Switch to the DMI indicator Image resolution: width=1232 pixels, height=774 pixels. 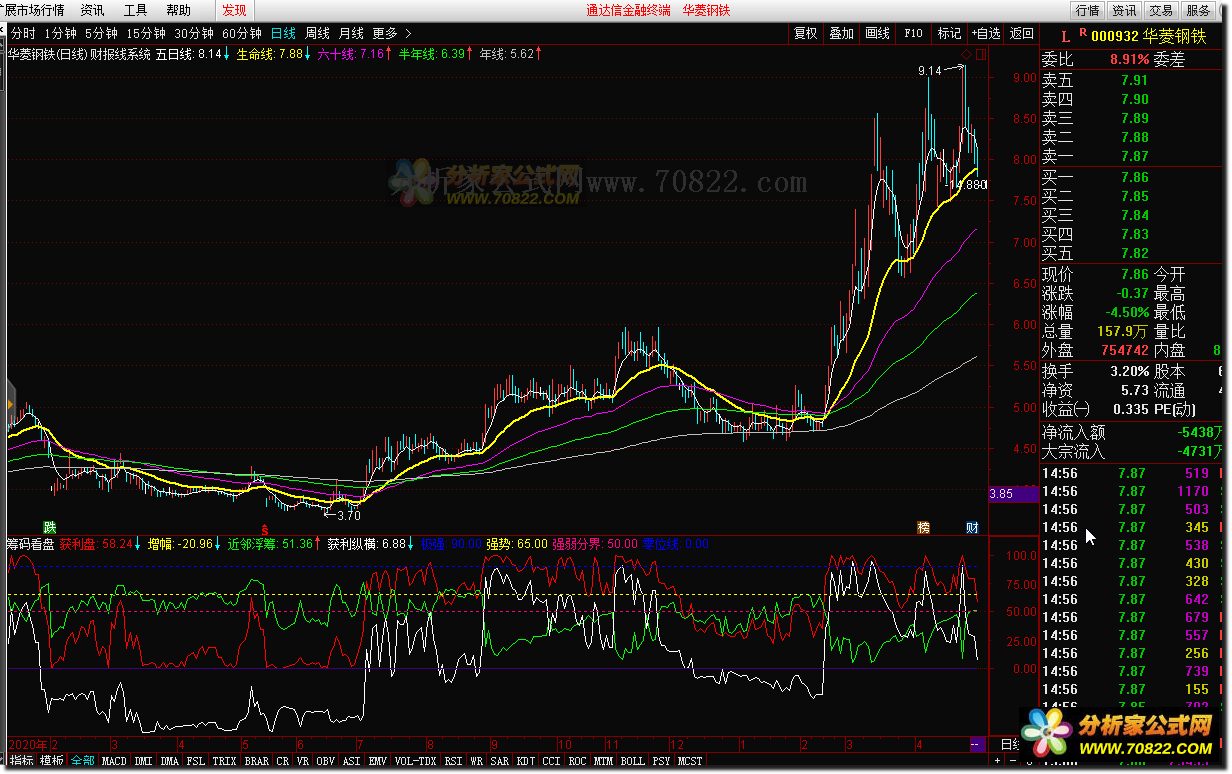pyautogui.click(x=144, y=761)
